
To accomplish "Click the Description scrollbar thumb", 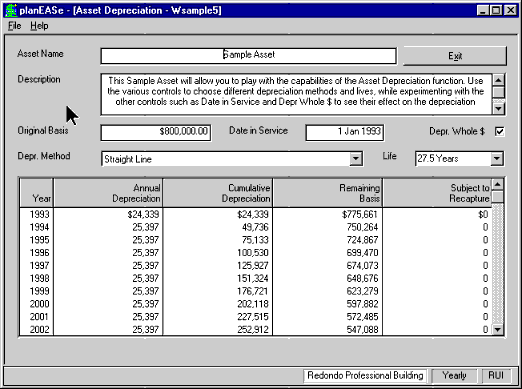I will coord(499,92).
